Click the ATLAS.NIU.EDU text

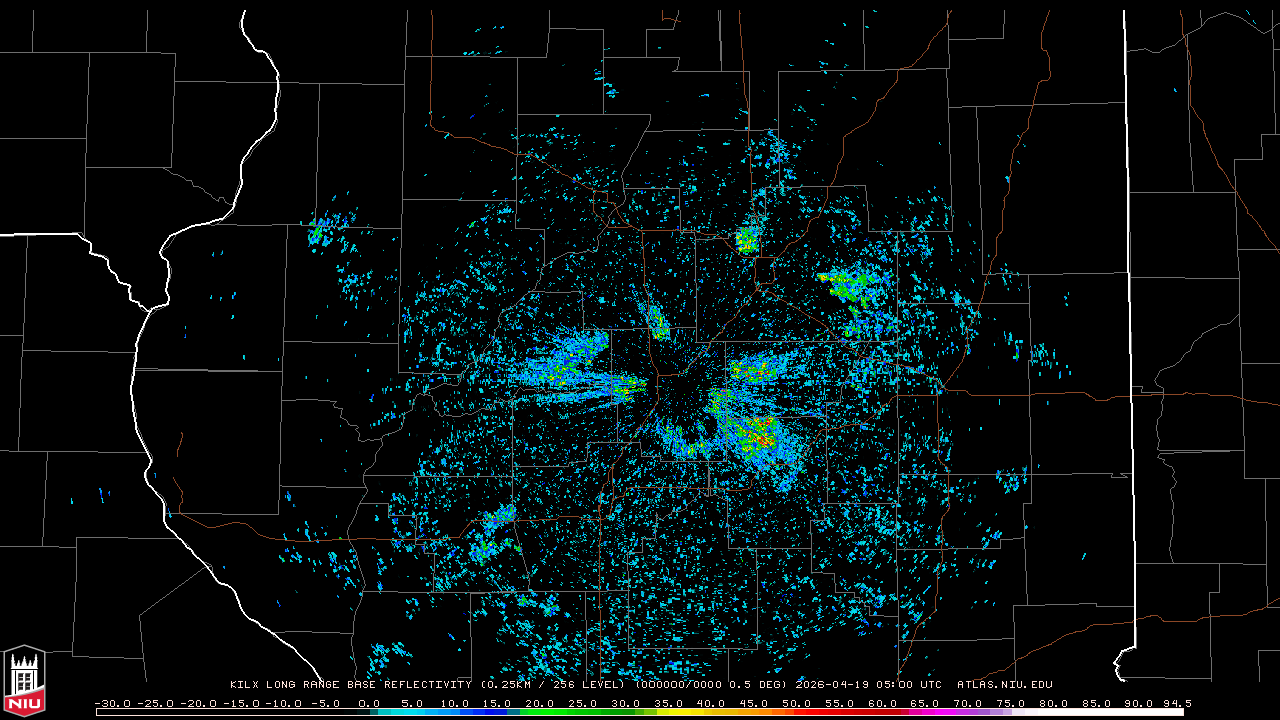(1005, 685)
